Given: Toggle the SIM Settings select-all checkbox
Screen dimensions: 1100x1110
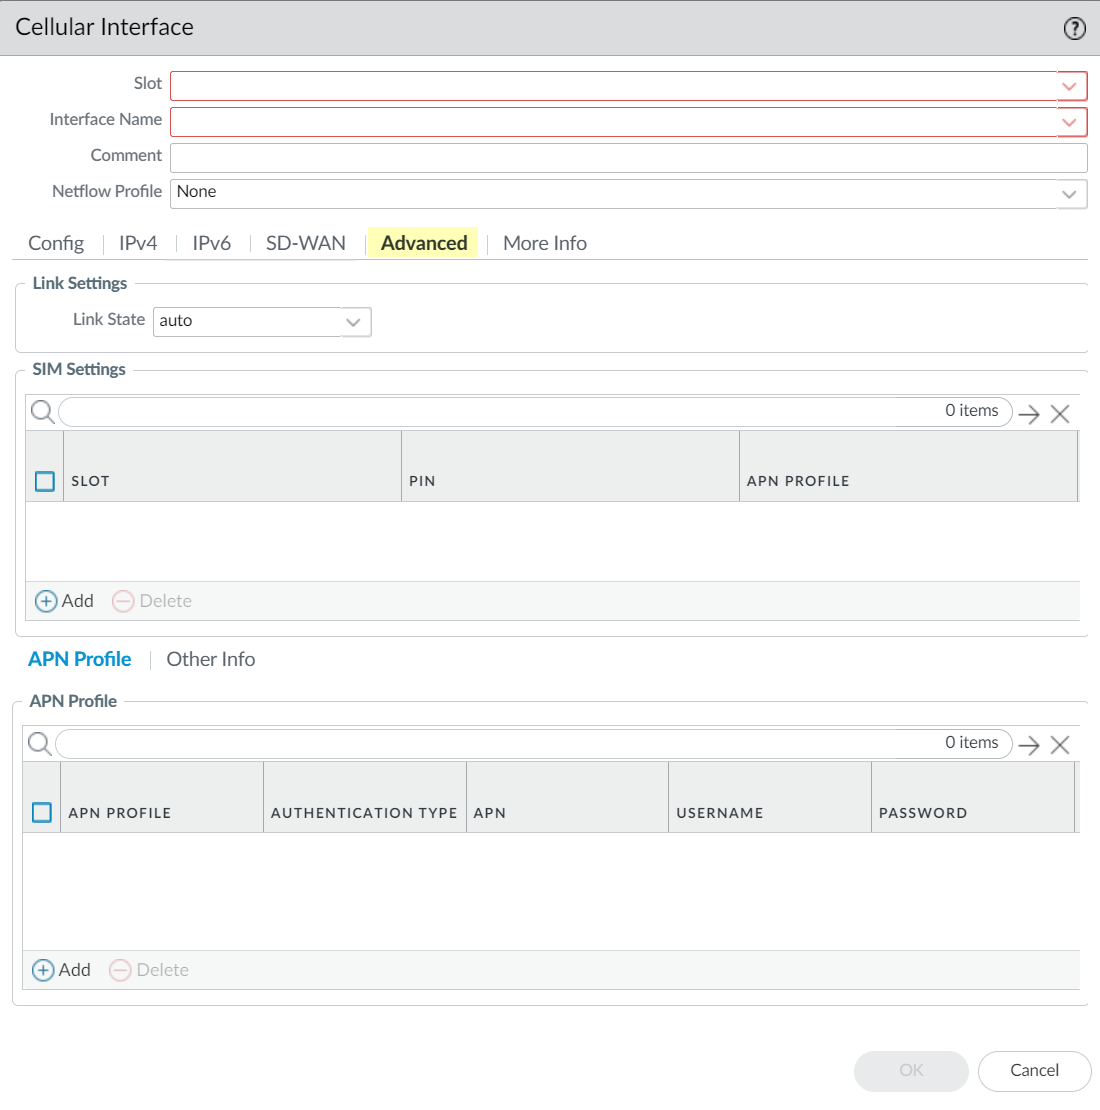Looking at the screenshot, I should click(x=45, y=481).
